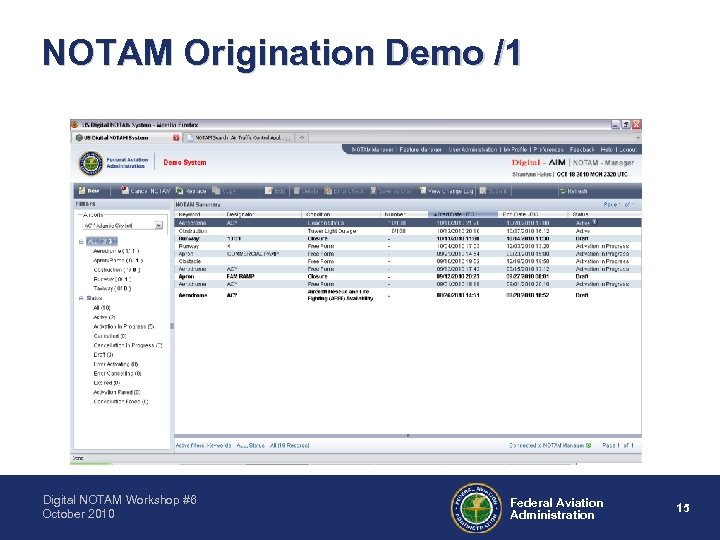This screenshot has height=540, width=720.
Task: Select the Aerodrome keyword filter
Action: [116, 251]
